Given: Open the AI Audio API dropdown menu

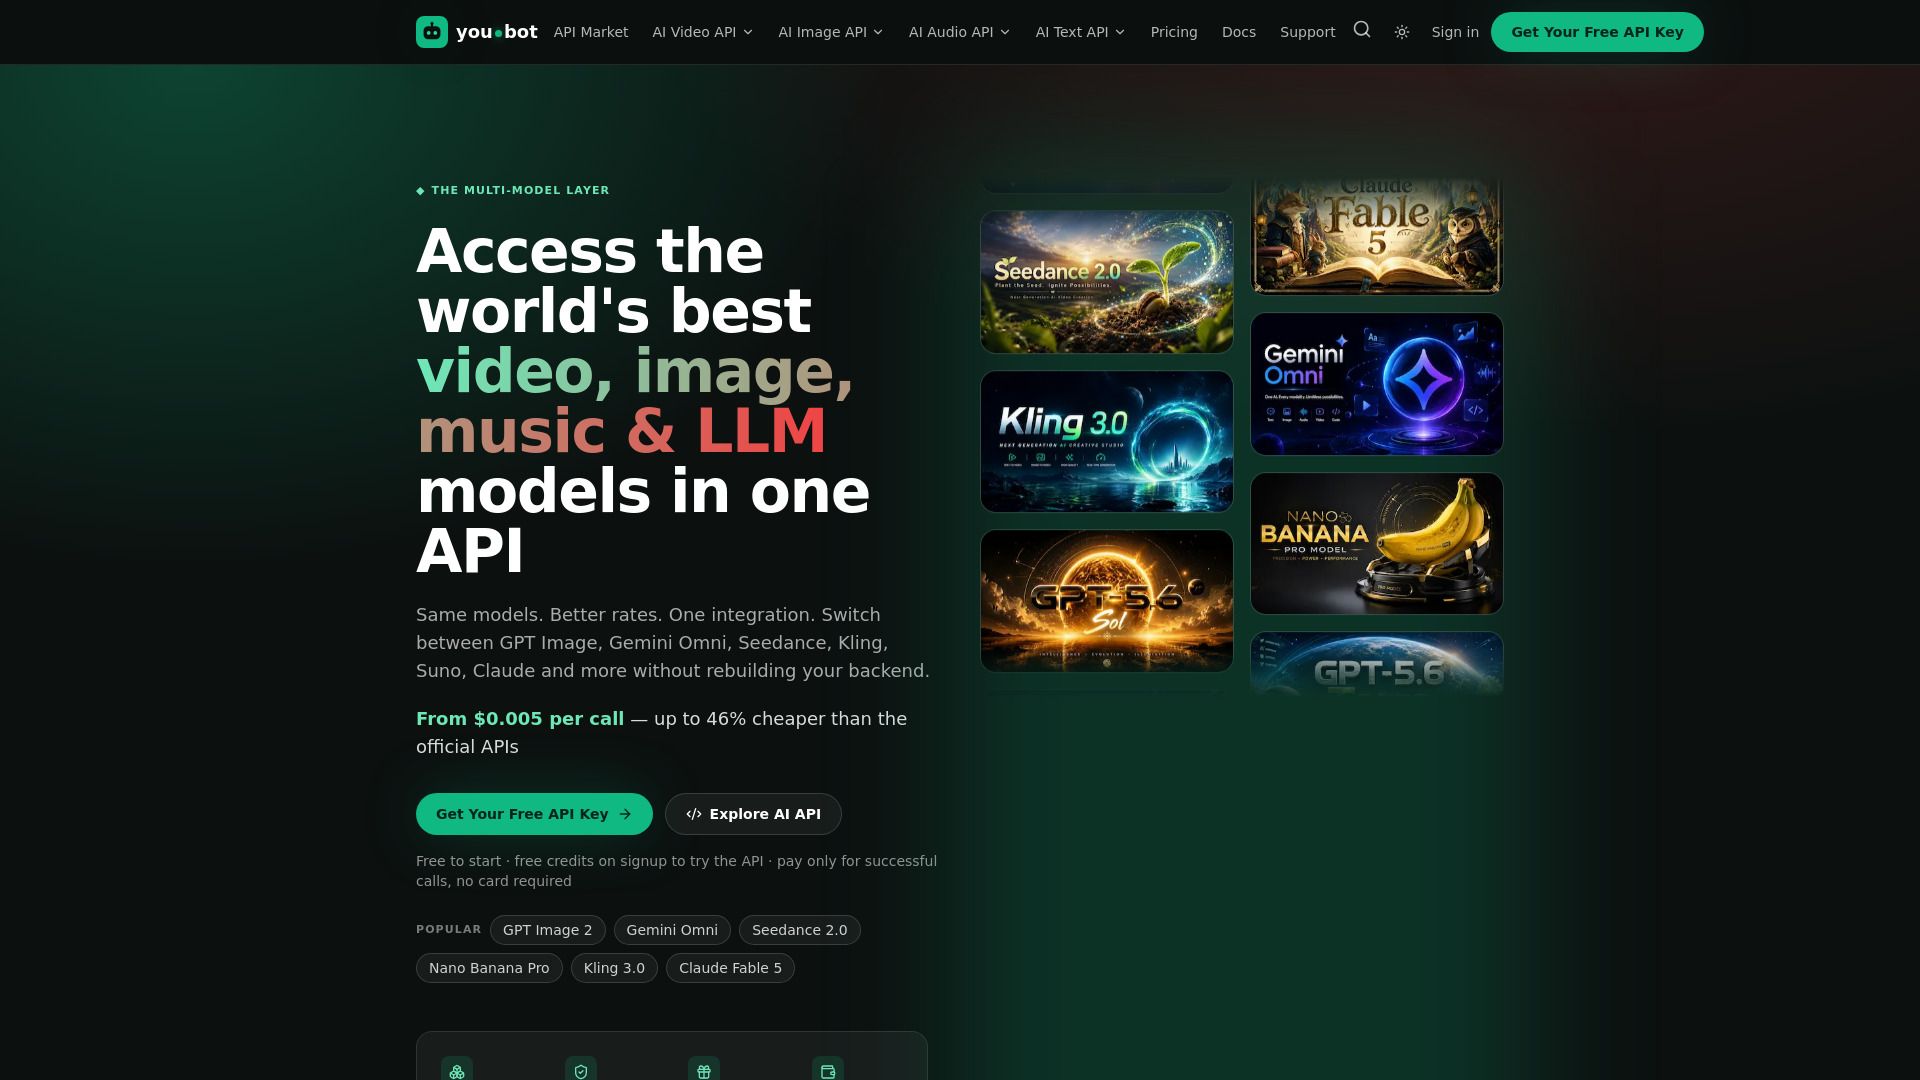Looking at the screenshot, I should (x=960, y=32).
